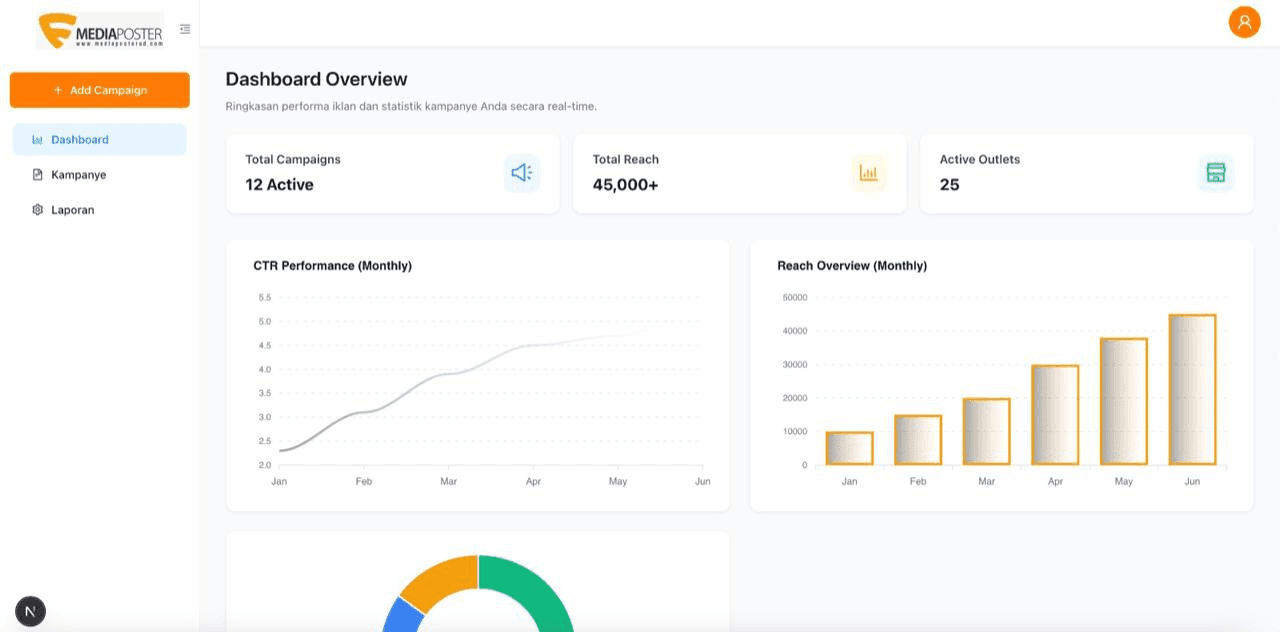Click the Jun bar in Reach Overview
Image resolution: width=1280 pixels, height=632 pixels.
click(x=1192, y=390)
